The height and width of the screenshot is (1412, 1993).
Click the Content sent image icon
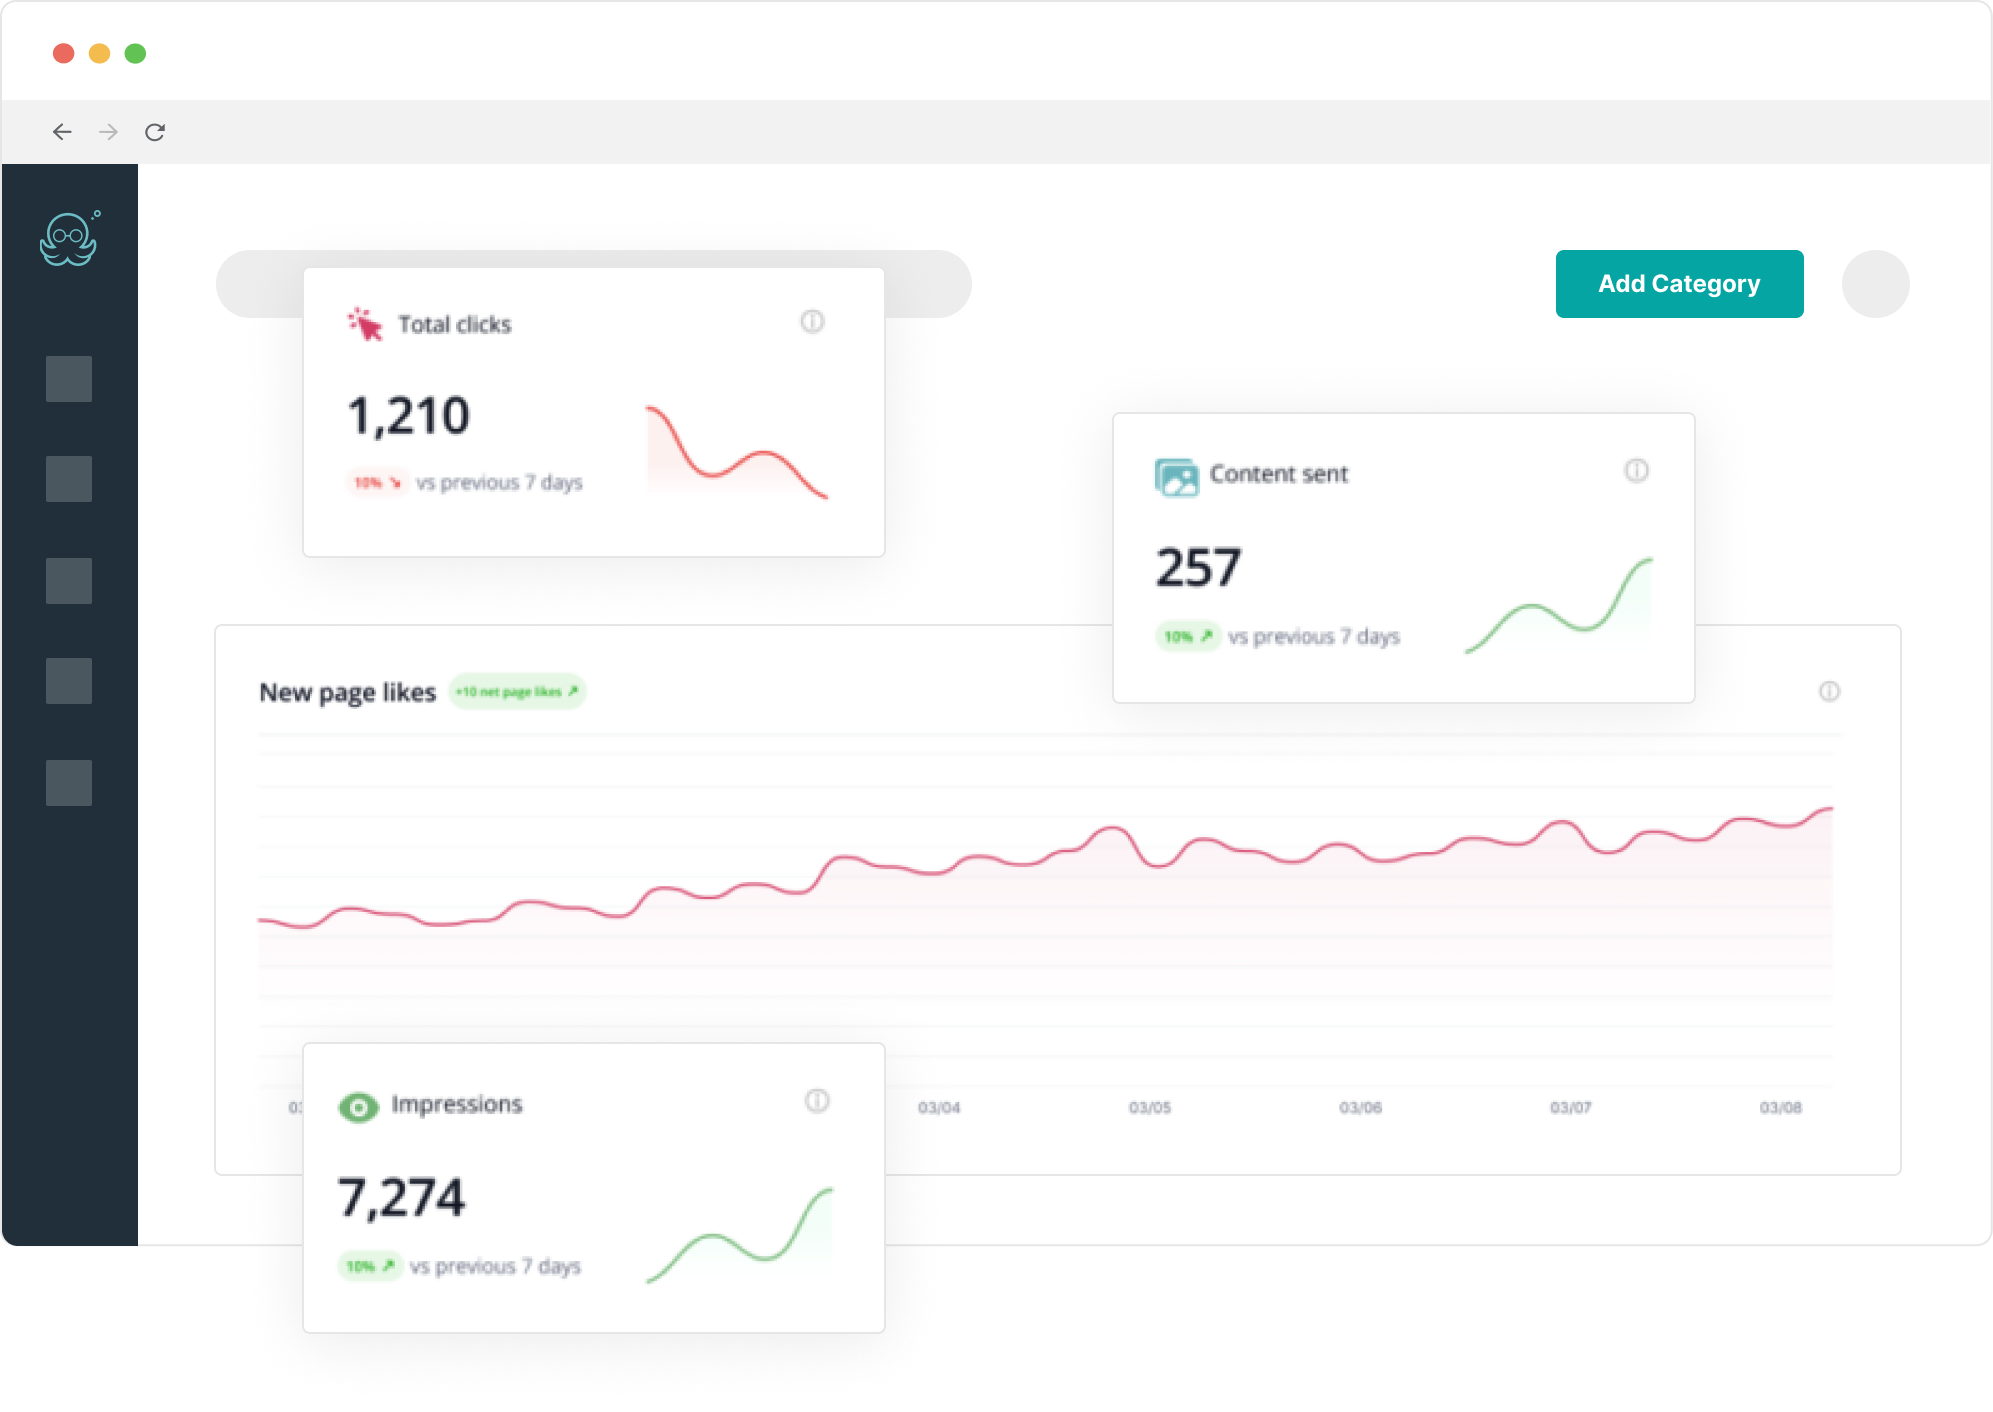(1176, 477)
